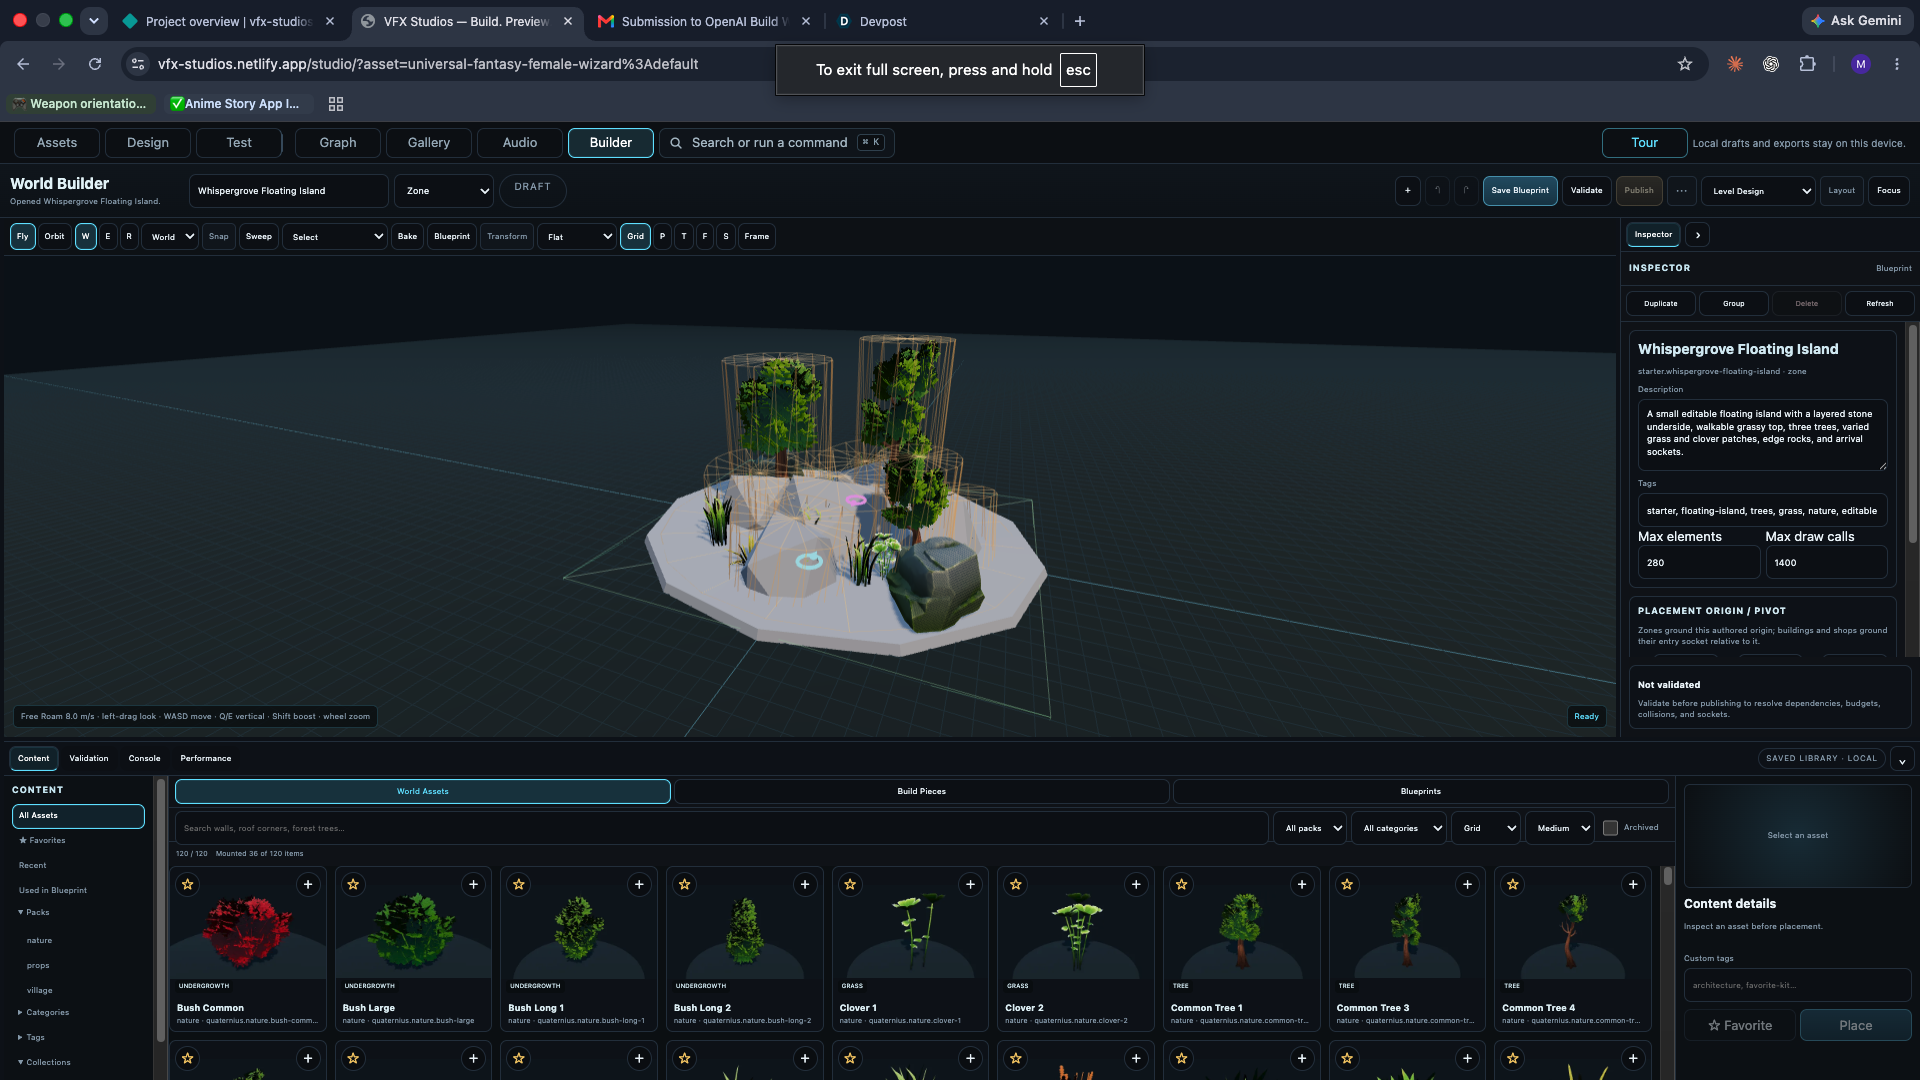Enable Orbit camera mode
The height and width of the screenshot is (1080, 1920).
[54, 237]
